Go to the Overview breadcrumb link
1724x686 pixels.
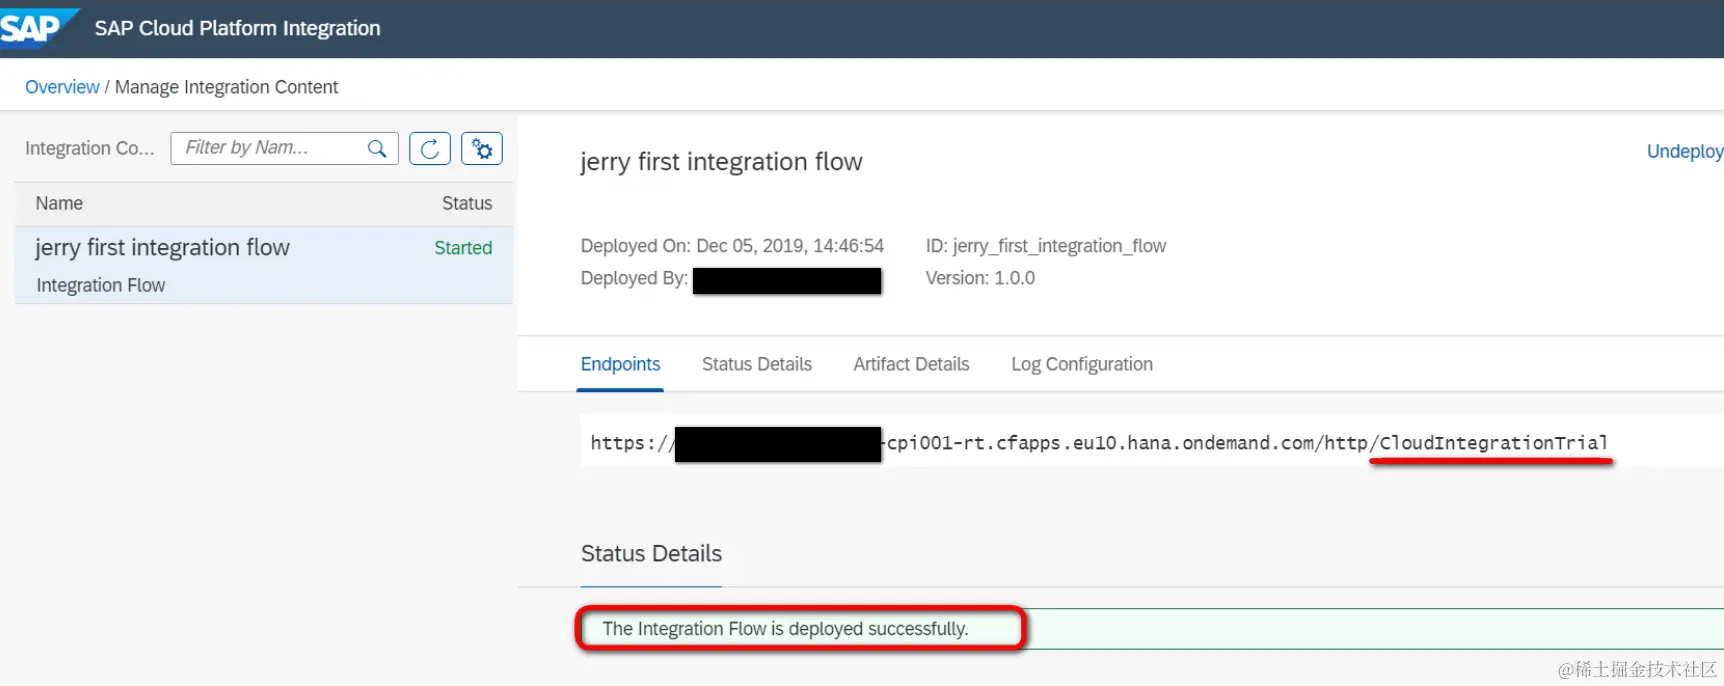[62, 87]
